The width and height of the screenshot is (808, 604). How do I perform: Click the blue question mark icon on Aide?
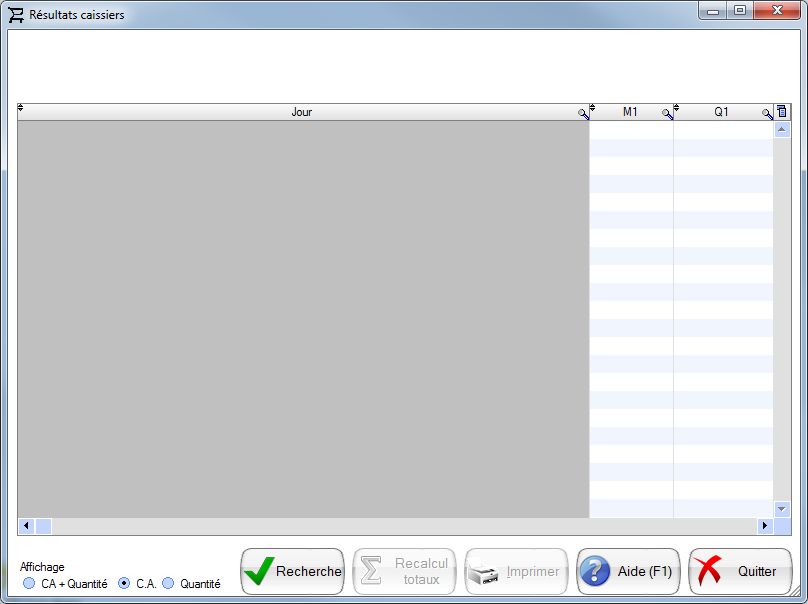click(x=596, y=571)
